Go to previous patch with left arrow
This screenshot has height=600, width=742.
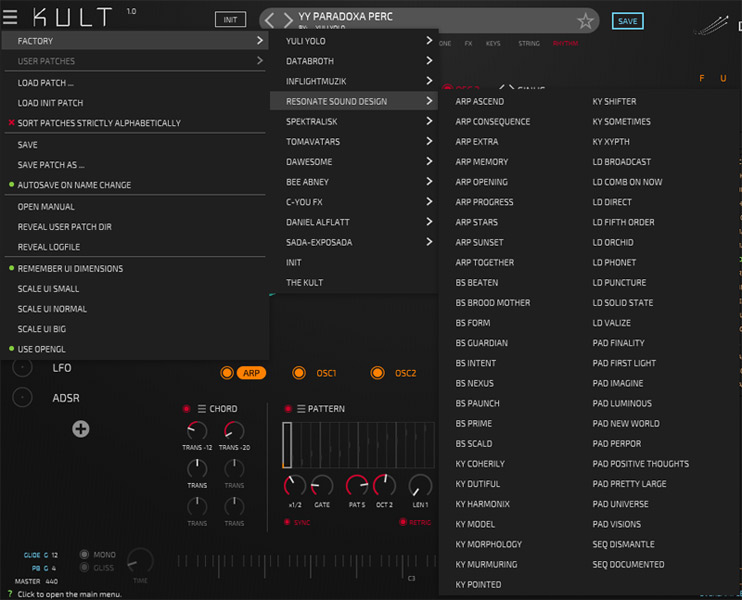tap(270, 20)
